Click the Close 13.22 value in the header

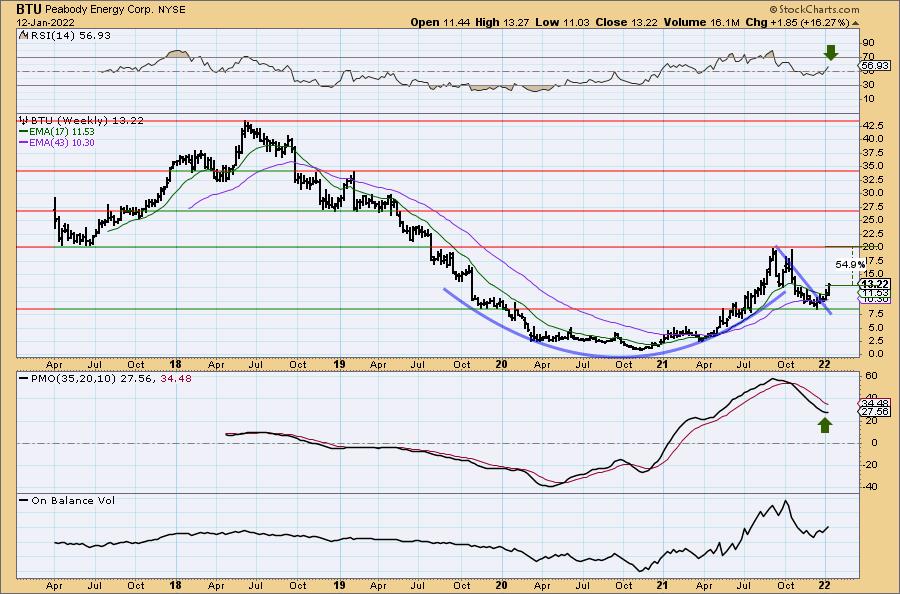pos(626,22)
